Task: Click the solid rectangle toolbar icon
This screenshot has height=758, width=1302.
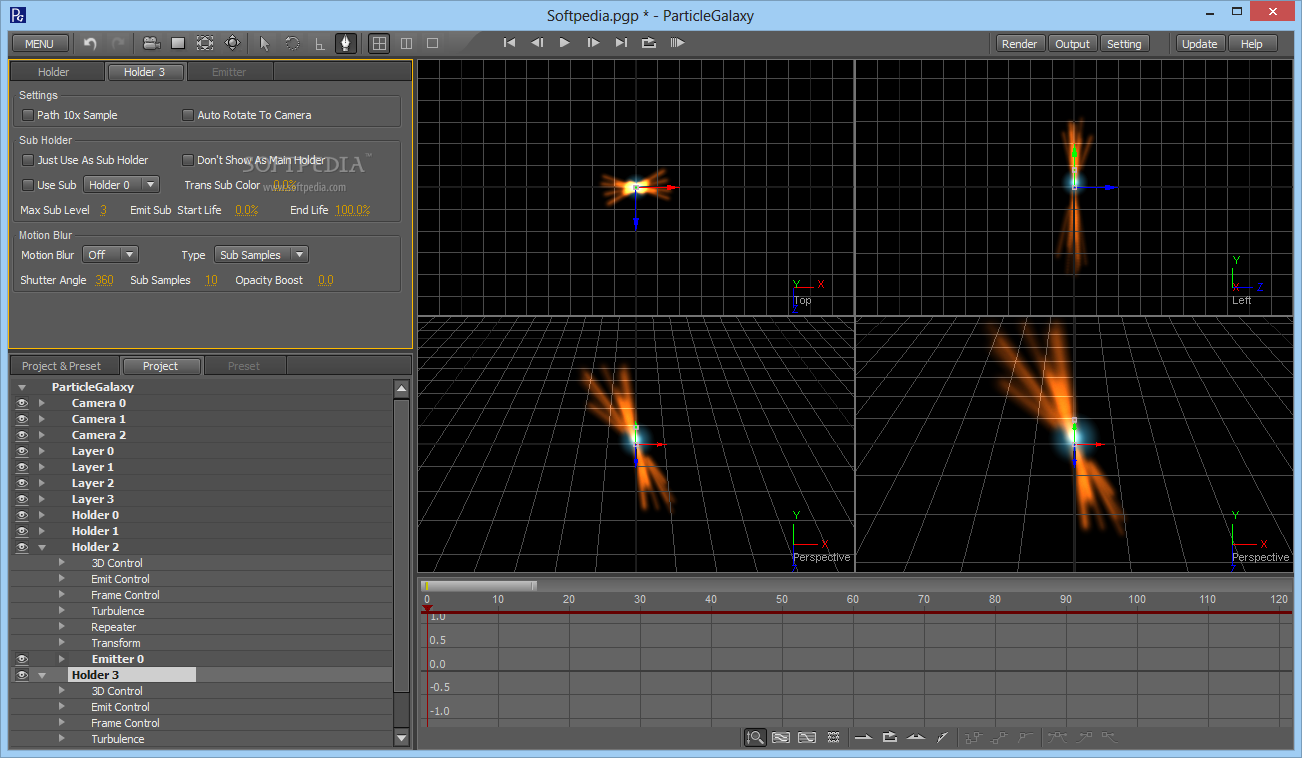Action: coord(178,43)
